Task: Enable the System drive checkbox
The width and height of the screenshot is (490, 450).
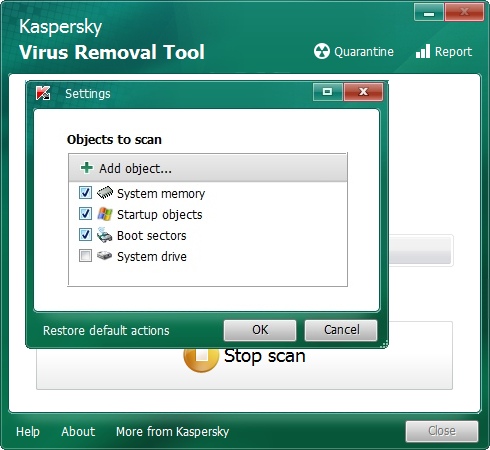Action: [85, 256]
